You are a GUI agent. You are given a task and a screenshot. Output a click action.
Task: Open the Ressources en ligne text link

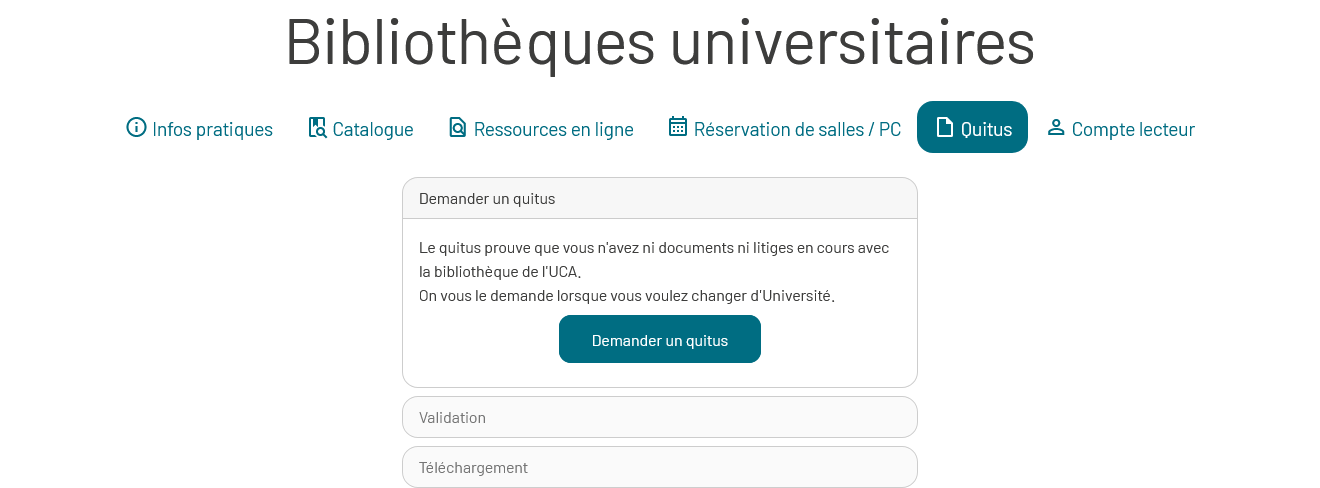click(x=553, y=129)
